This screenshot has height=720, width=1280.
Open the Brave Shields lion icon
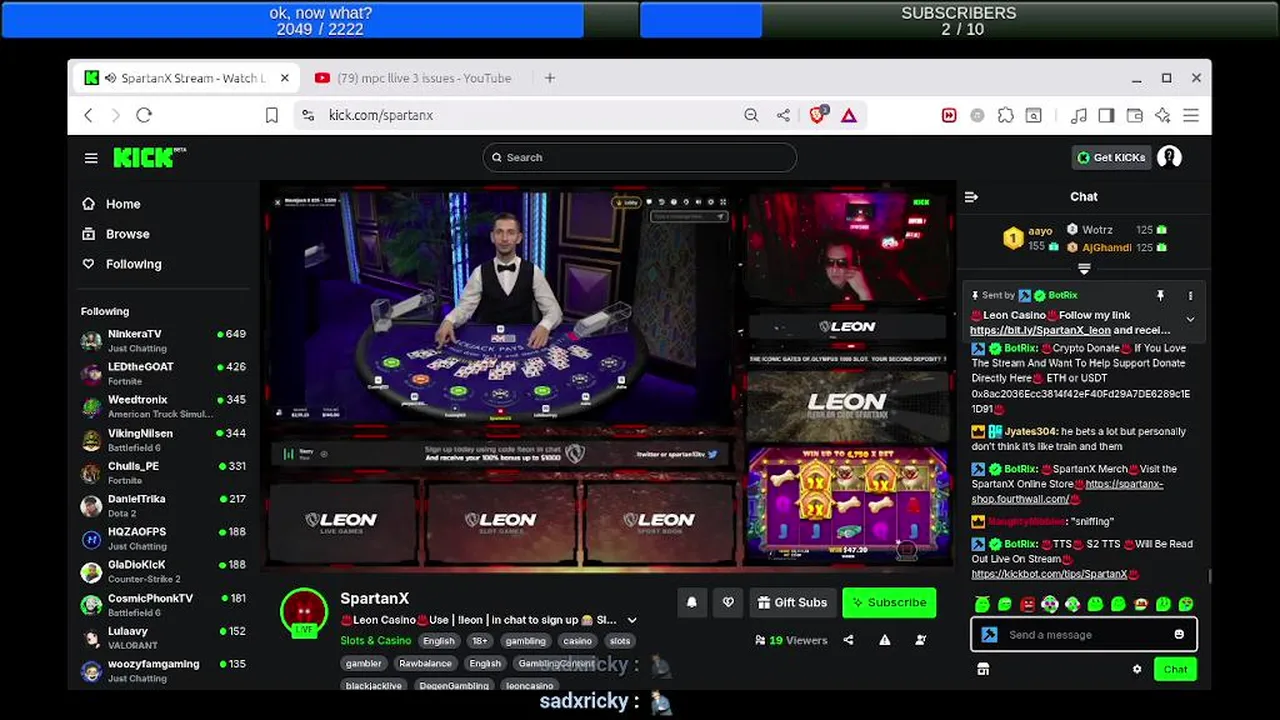[818, 114]
